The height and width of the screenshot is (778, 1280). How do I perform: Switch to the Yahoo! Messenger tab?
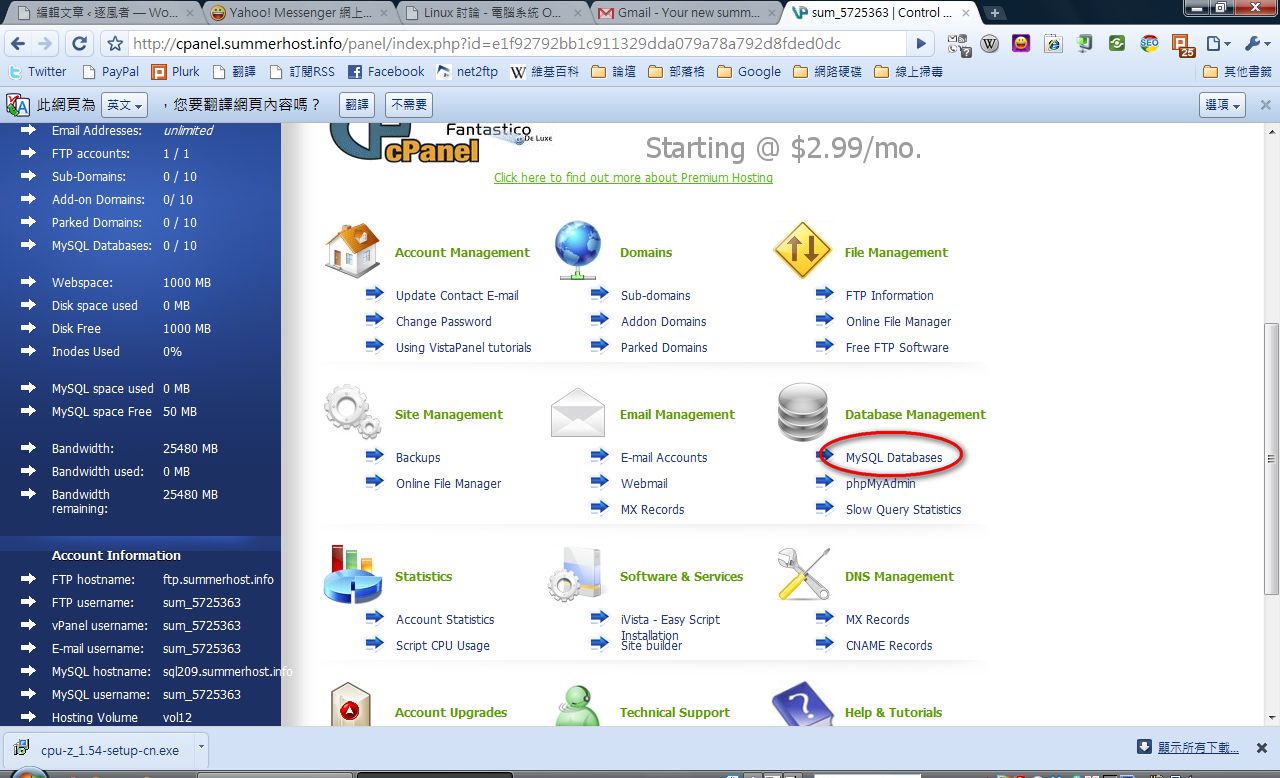(300, 13)
